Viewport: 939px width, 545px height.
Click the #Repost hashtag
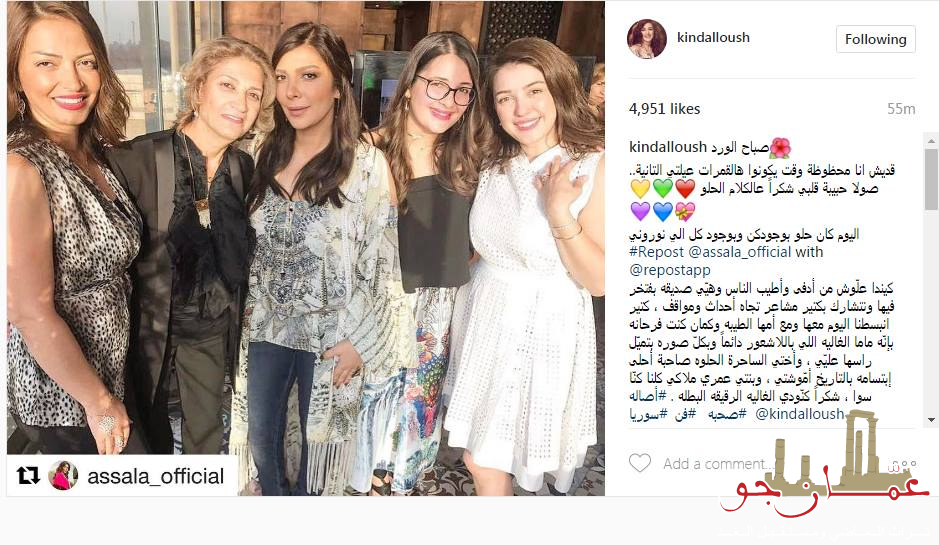coord(656,252)
